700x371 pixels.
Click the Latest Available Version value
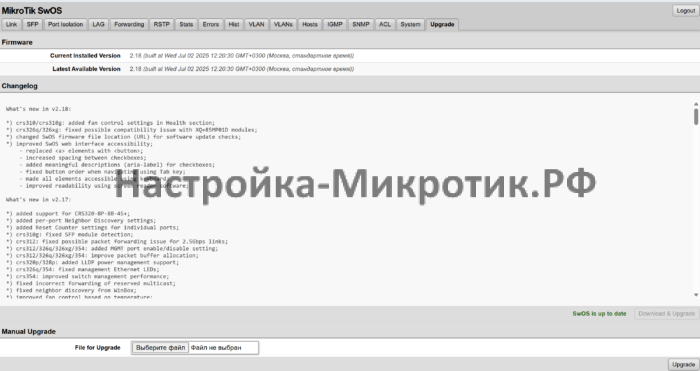coord(242,69)
